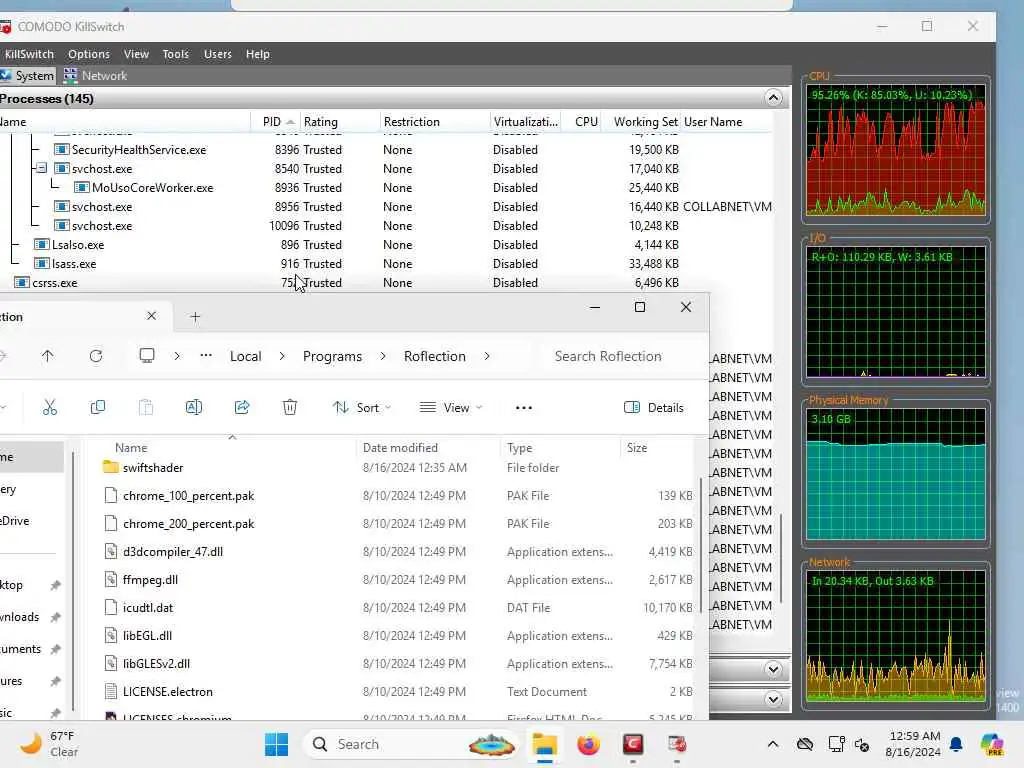Image resolution: width=1024 pixels, height=768 pixels.
Task: Add a new File Explorer tab
Action: coord(195,317)
